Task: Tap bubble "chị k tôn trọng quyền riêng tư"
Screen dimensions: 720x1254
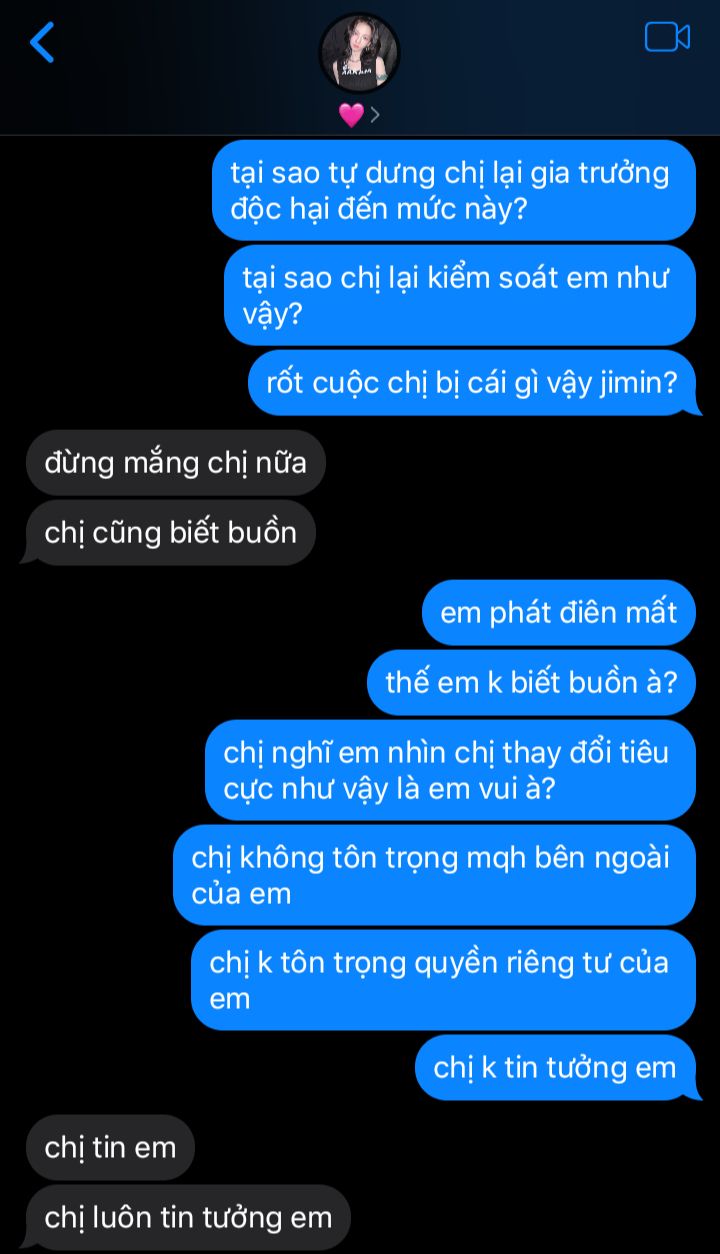Action: (x=444, y=980)
